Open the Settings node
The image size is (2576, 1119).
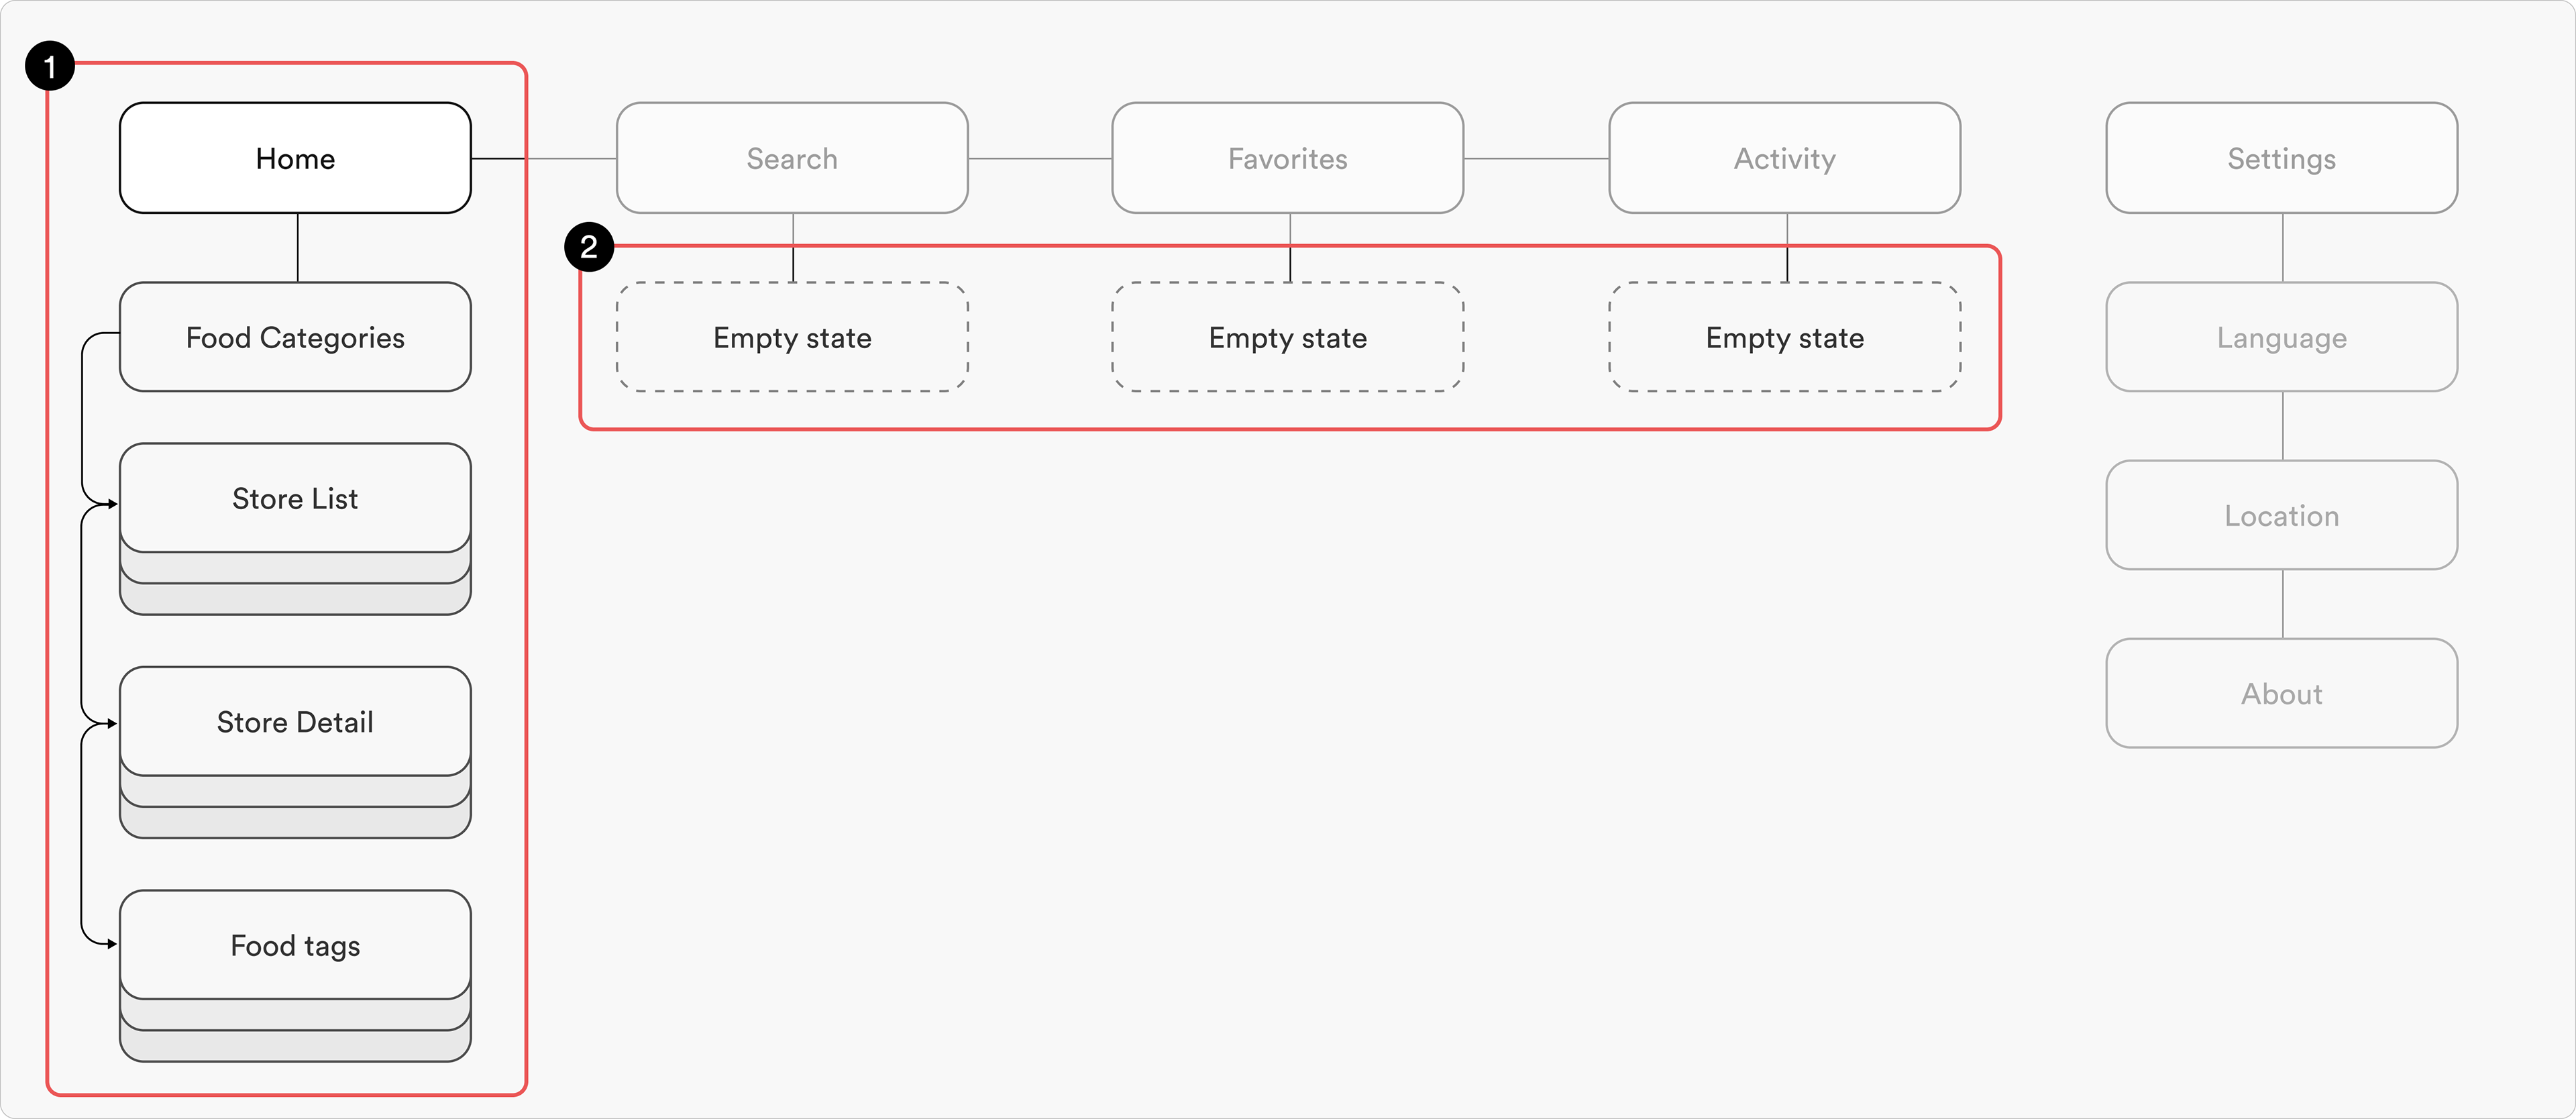pos(2282,158)
